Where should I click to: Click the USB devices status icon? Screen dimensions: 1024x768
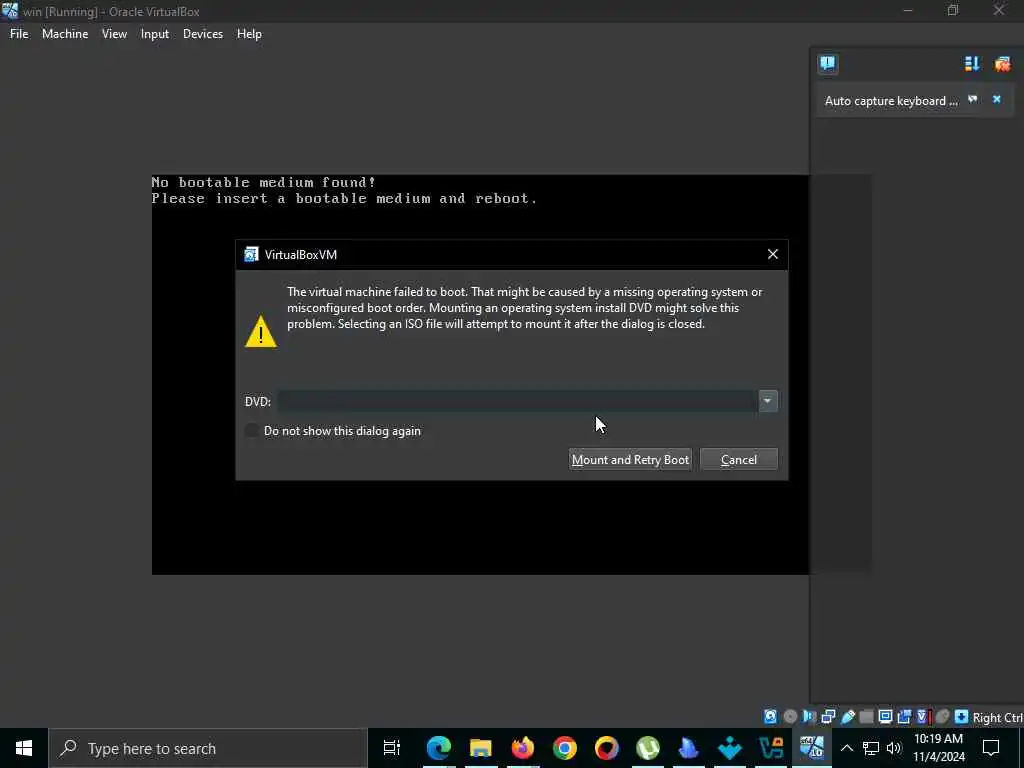pyautogui.click(x=848, y=716)
